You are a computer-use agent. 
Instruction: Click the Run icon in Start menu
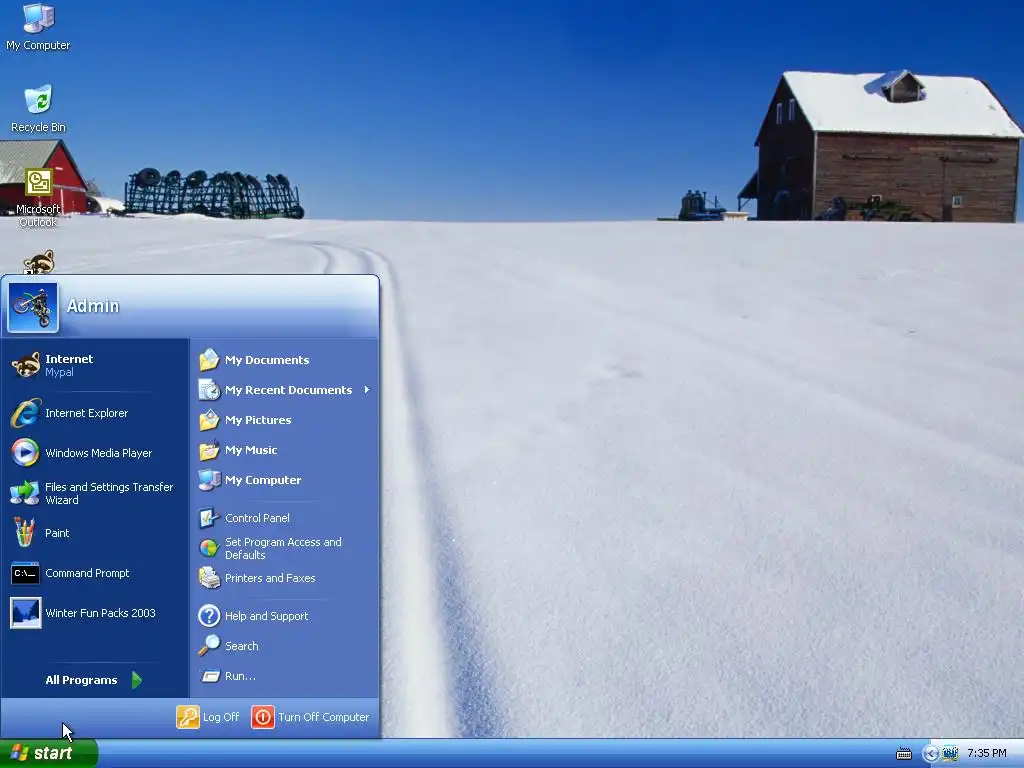(210, 676)
